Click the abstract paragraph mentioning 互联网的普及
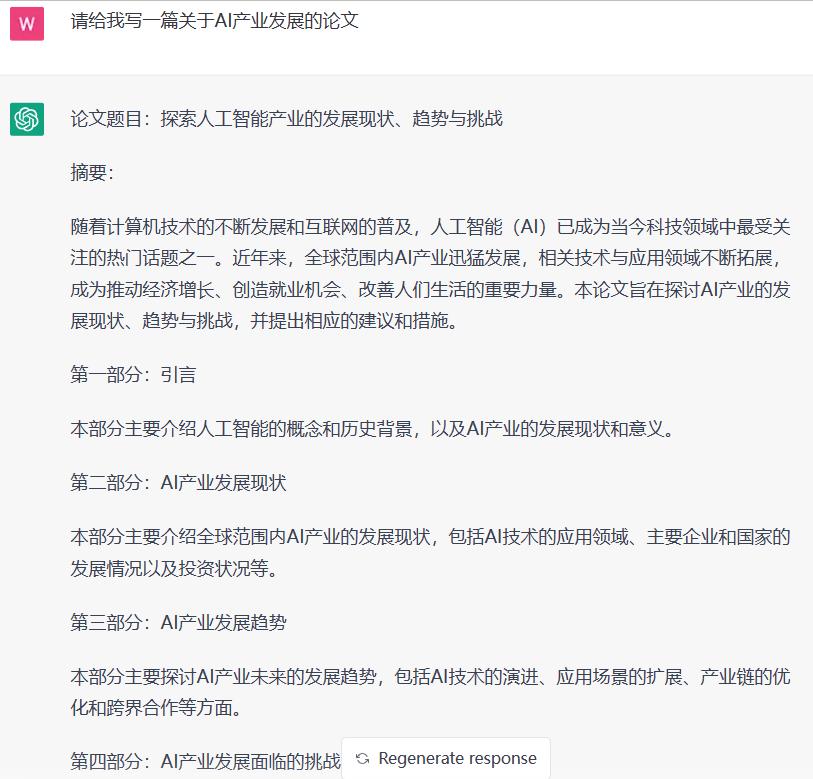Screen dimensions: 813x779 (400, 270)
